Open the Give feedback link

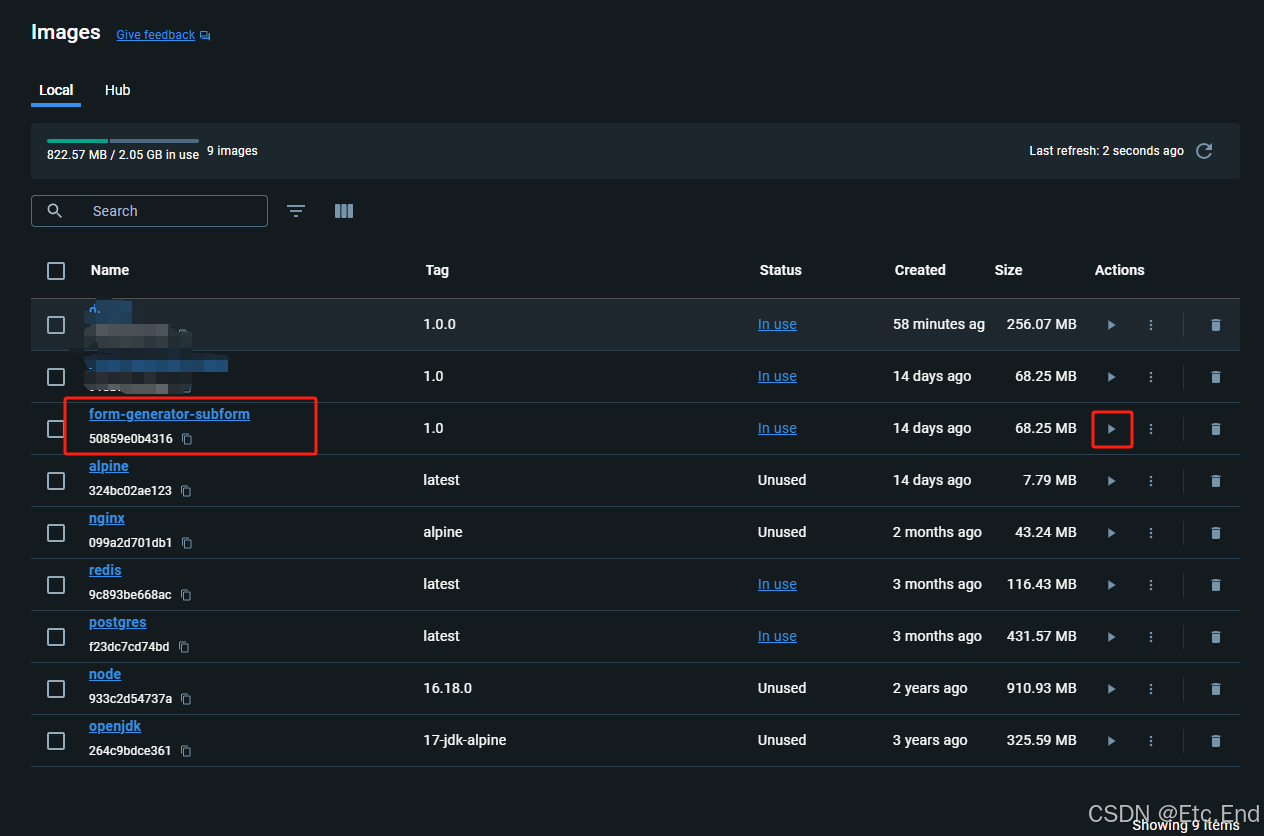click(x=156, y=35)
